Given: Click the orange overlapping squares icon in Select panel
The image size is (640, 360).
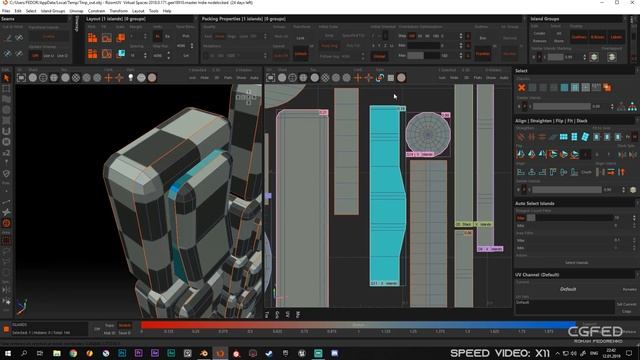Looking at the screenshot, I should [607, 87].
